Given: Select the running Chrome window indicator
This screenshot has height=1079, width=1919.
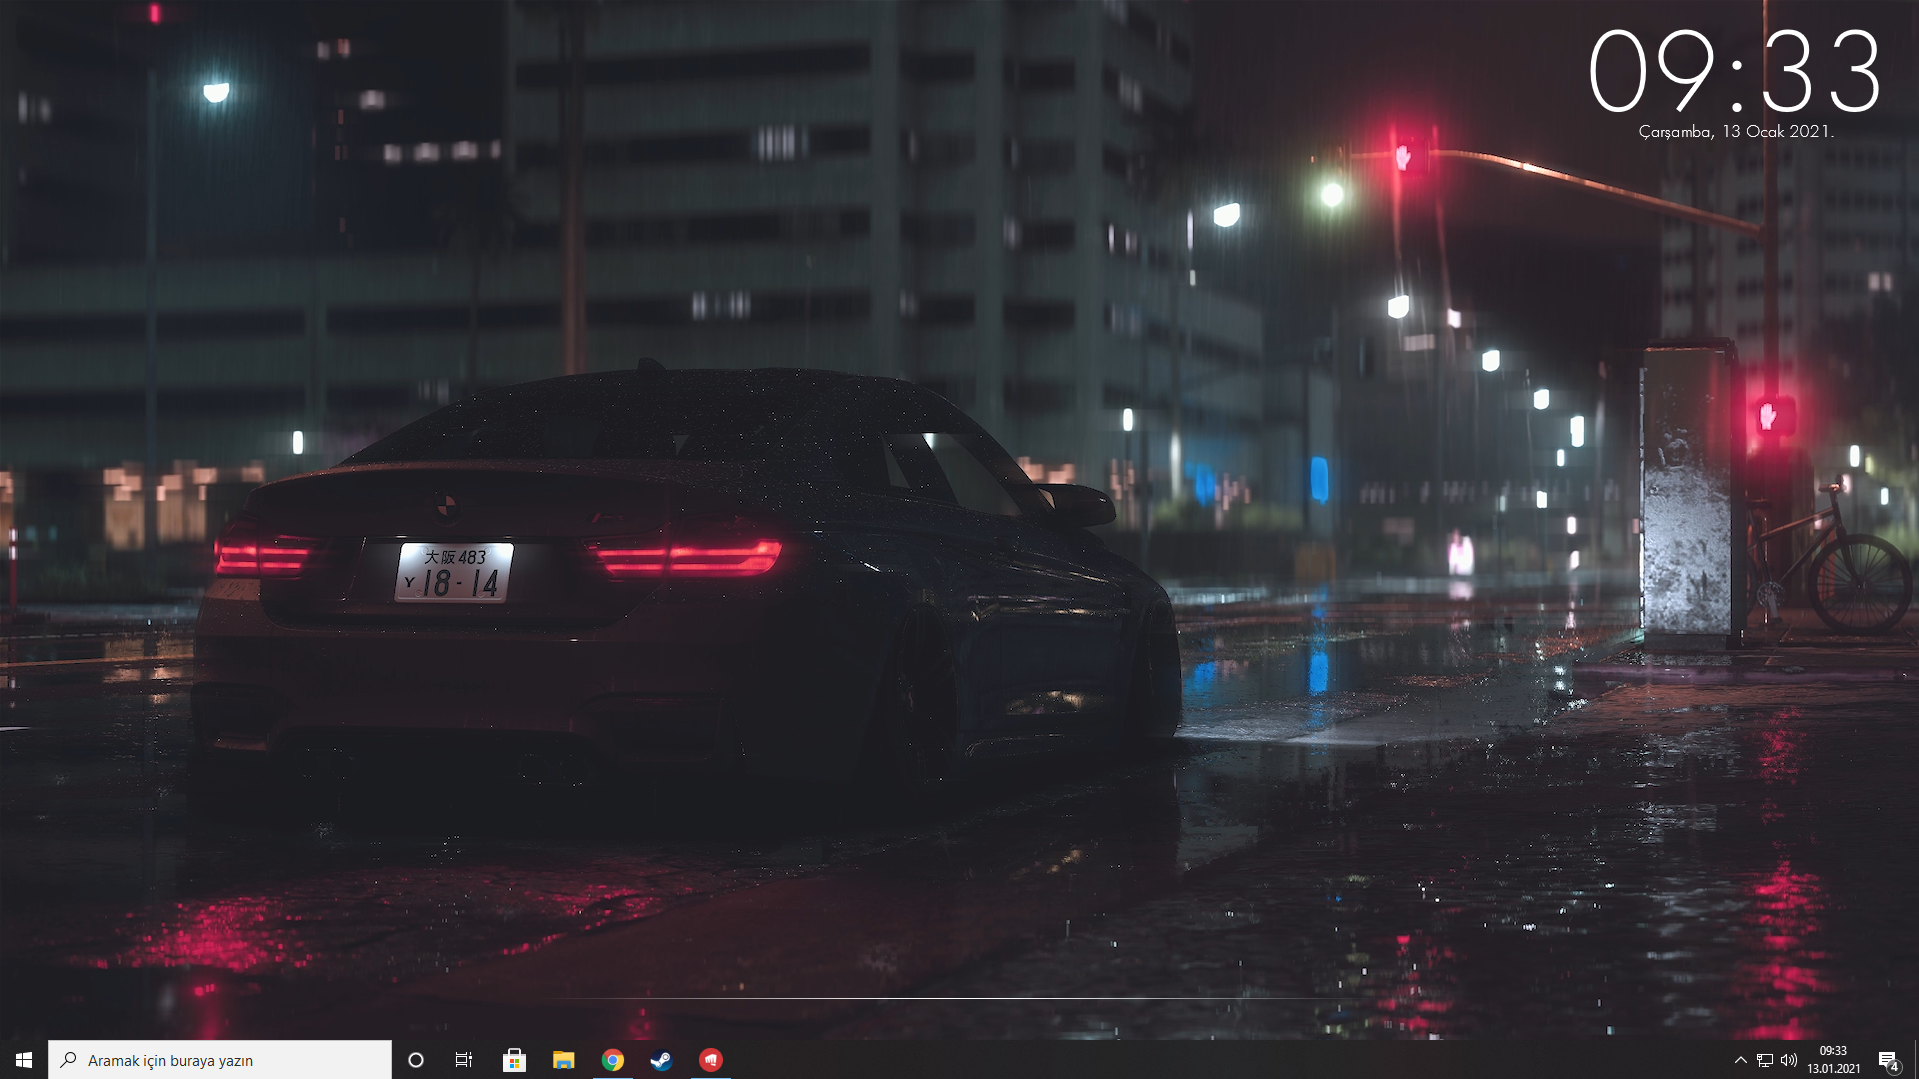Looking at the screenshot, I should 613,1075.
